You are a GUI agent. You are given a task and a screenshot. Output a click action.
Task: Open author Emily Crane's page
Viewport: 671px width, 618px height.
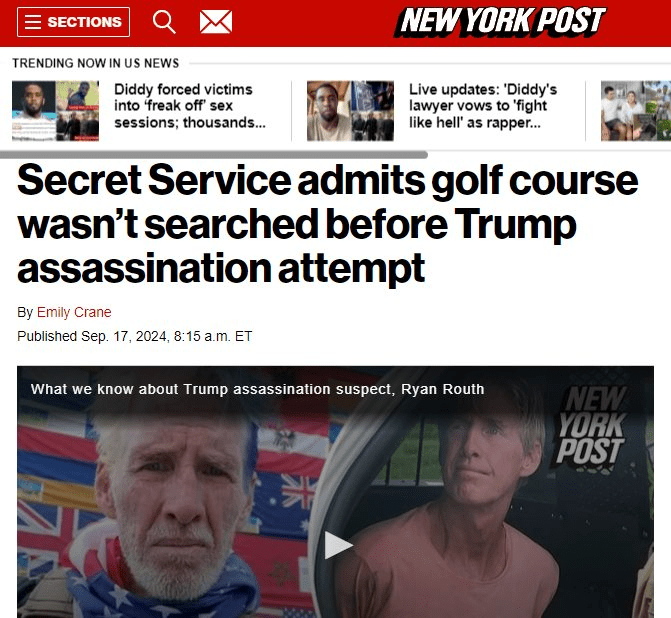(74, 312)
